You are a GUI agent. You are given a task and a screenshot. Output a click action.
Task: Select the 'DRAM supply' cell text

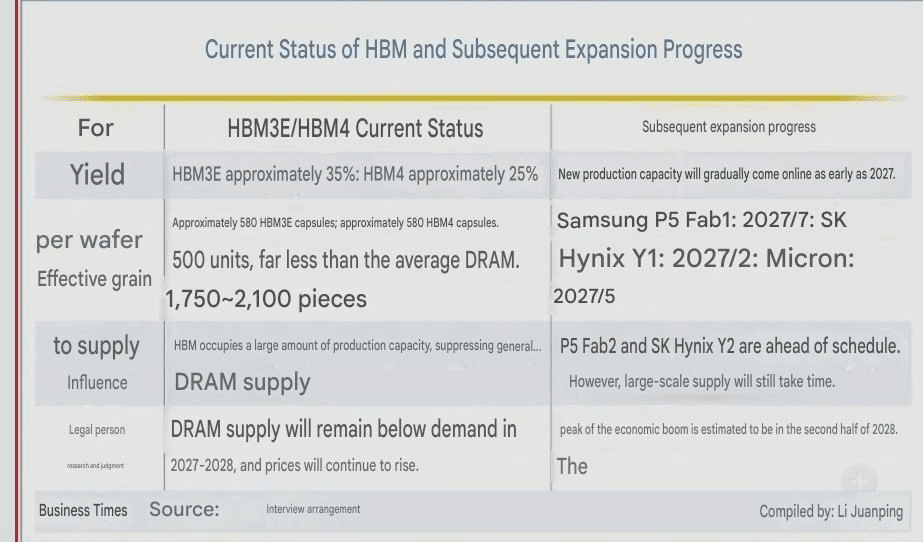[243, 382]
